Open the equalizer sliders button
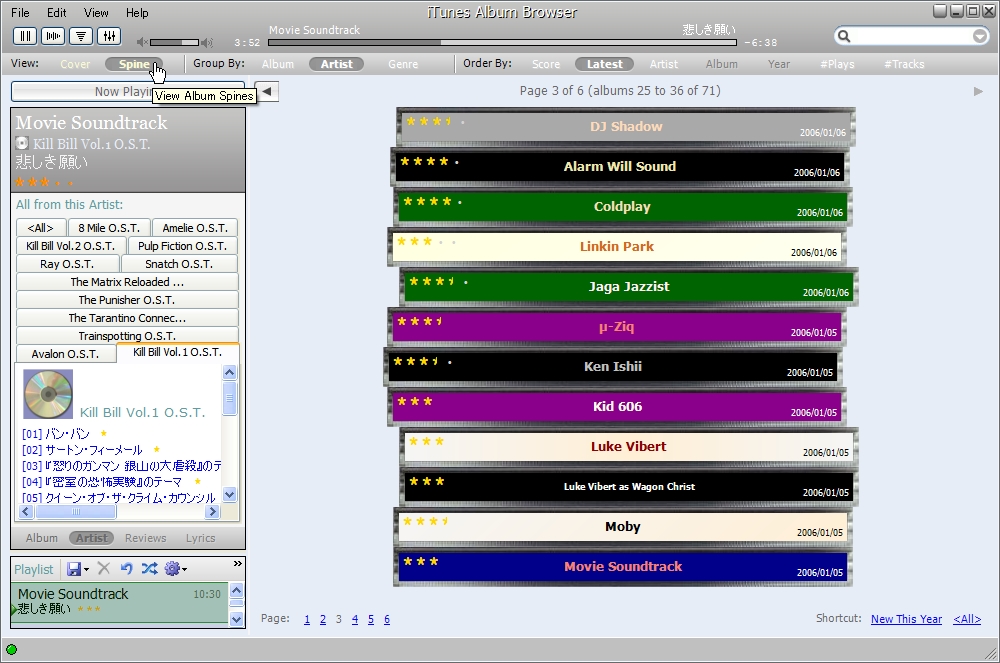Screen dimensions: 1000x663 coord(109,36)
